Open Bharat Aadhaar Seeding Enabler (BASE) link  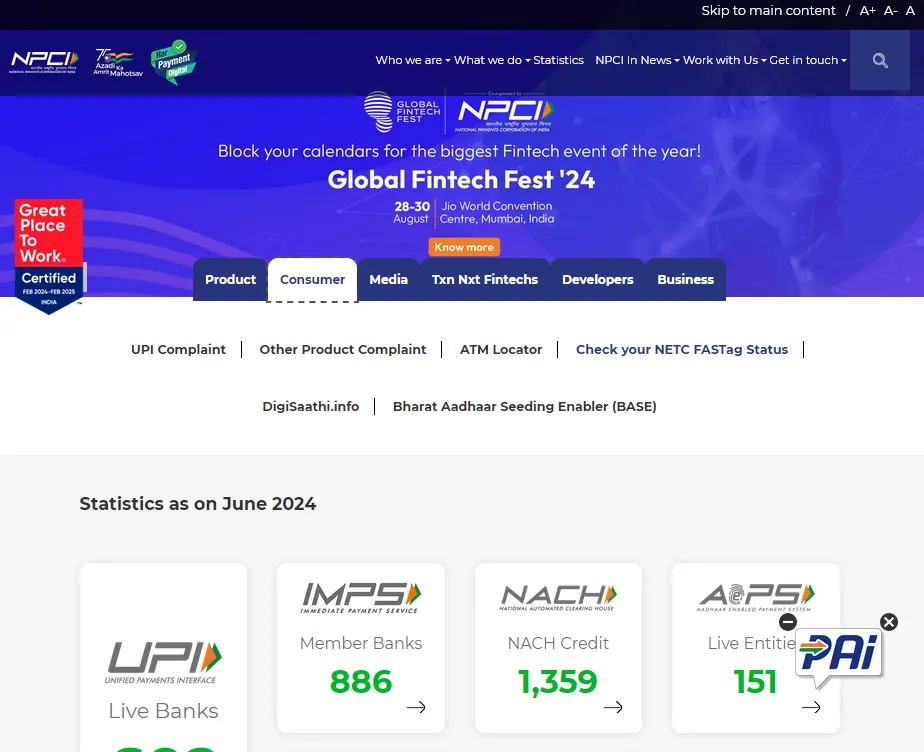coord(524,407)
